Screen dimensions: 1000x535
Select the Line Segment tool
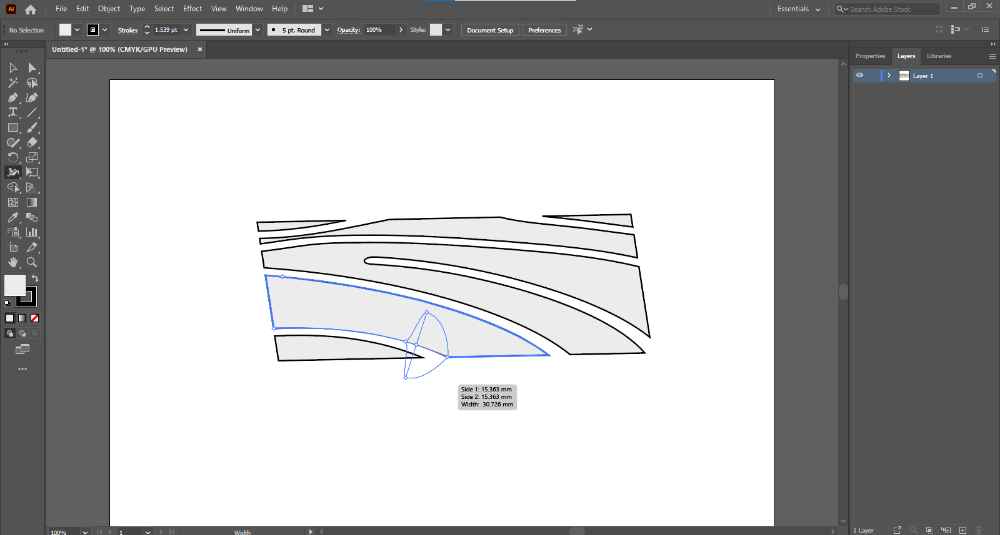click(x=32, y=112)
